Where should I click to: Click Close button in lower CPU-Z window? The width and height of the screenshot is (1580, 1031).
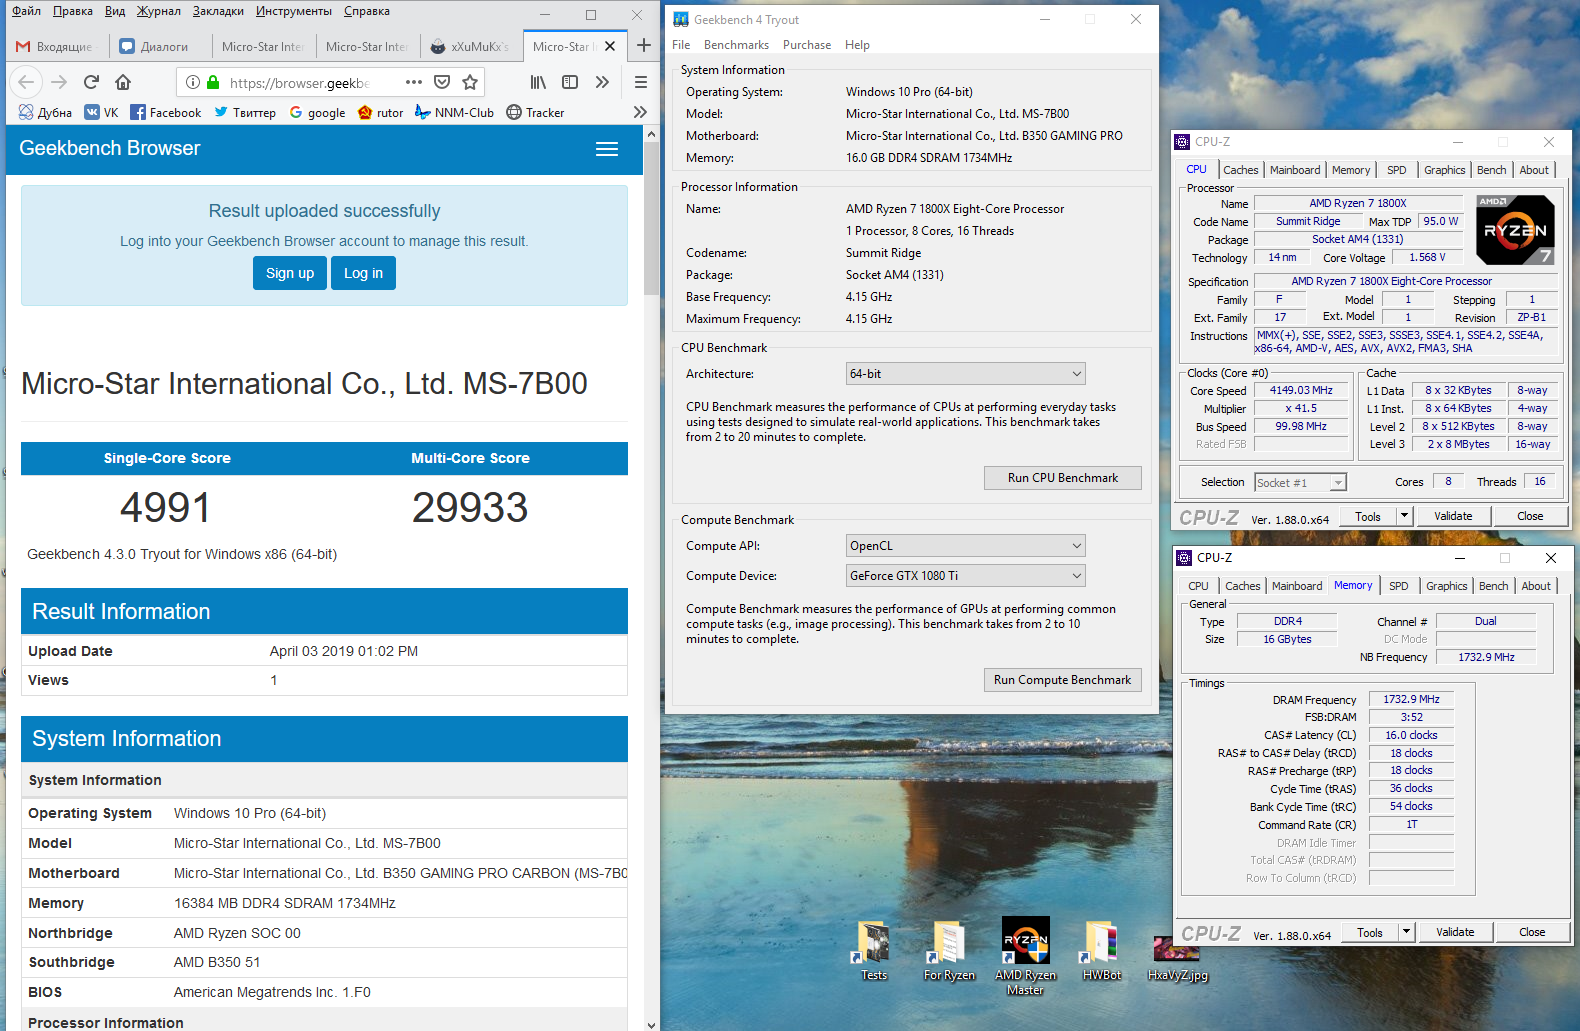coord(1532,932)
